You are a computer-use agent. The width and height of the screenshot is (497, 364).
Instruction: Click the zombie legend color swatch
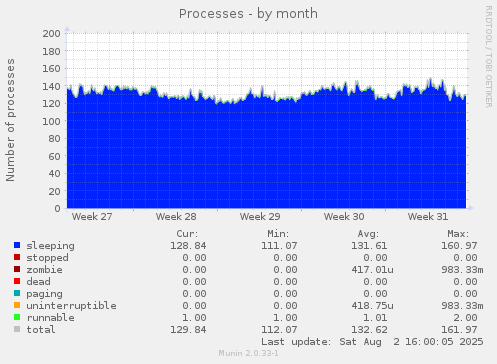17,269
